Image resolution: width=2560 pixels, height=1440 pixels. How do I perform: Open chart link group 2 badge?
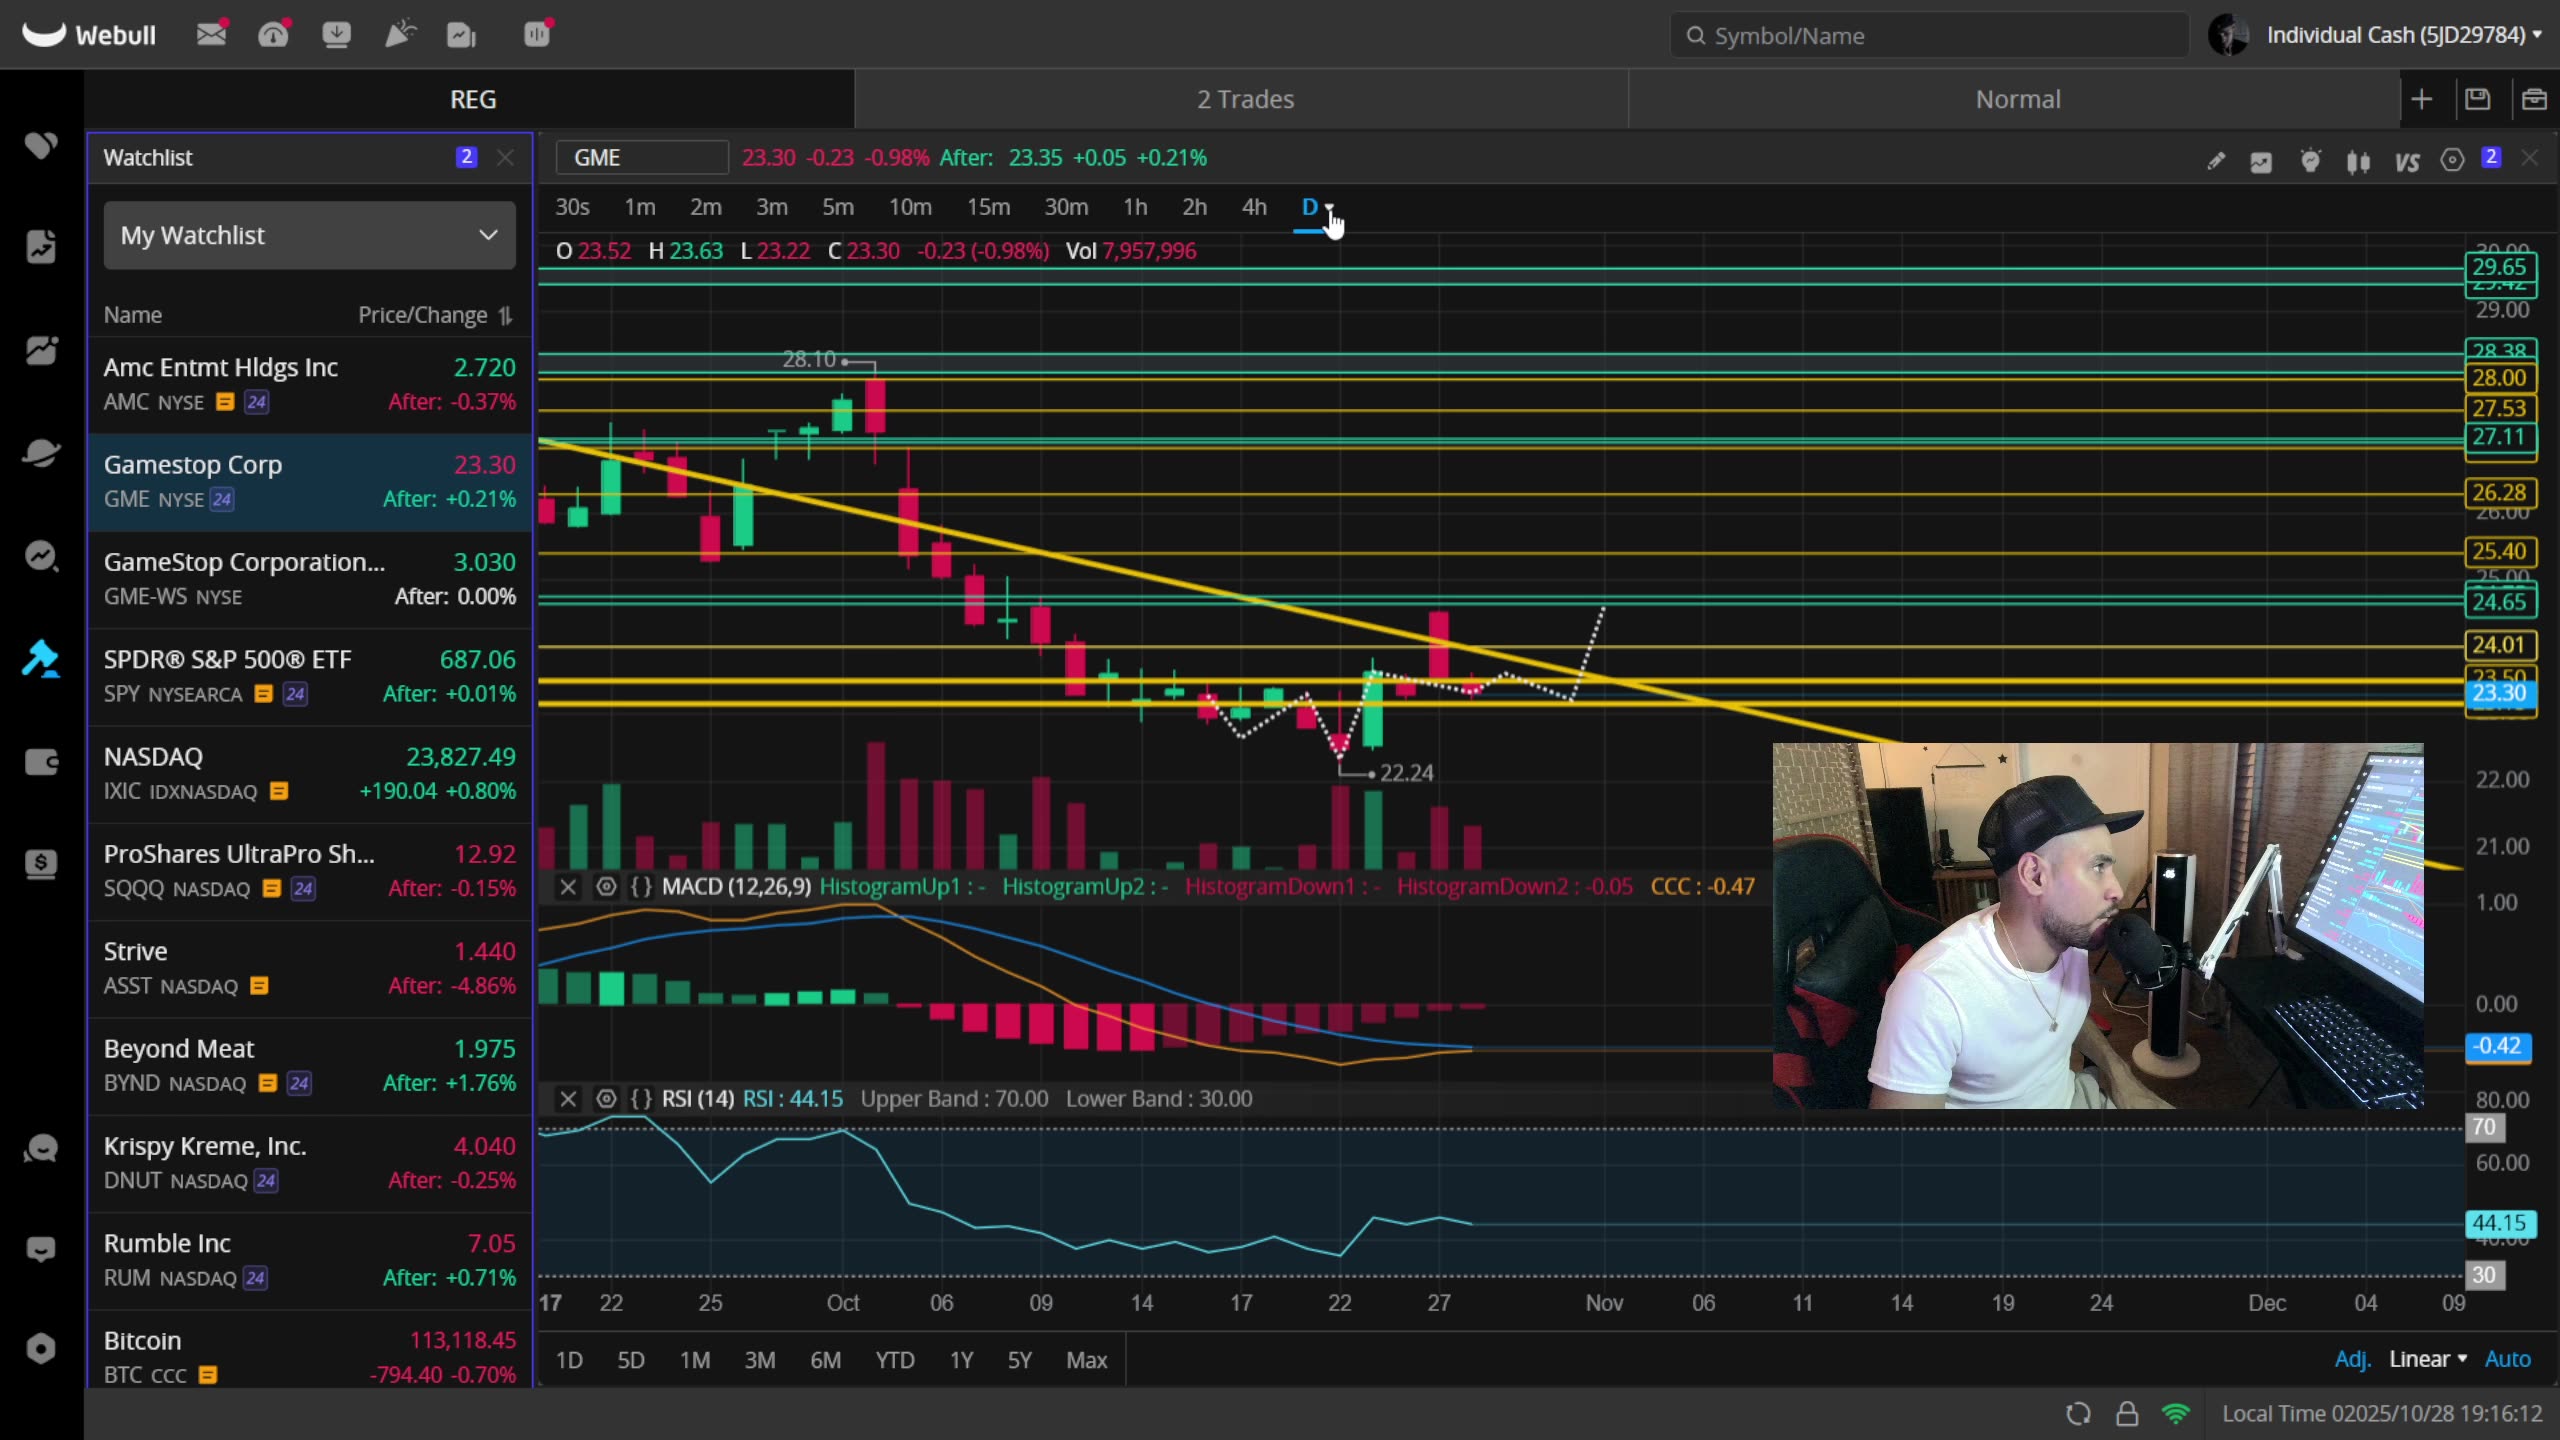(x=2491, y=157)
